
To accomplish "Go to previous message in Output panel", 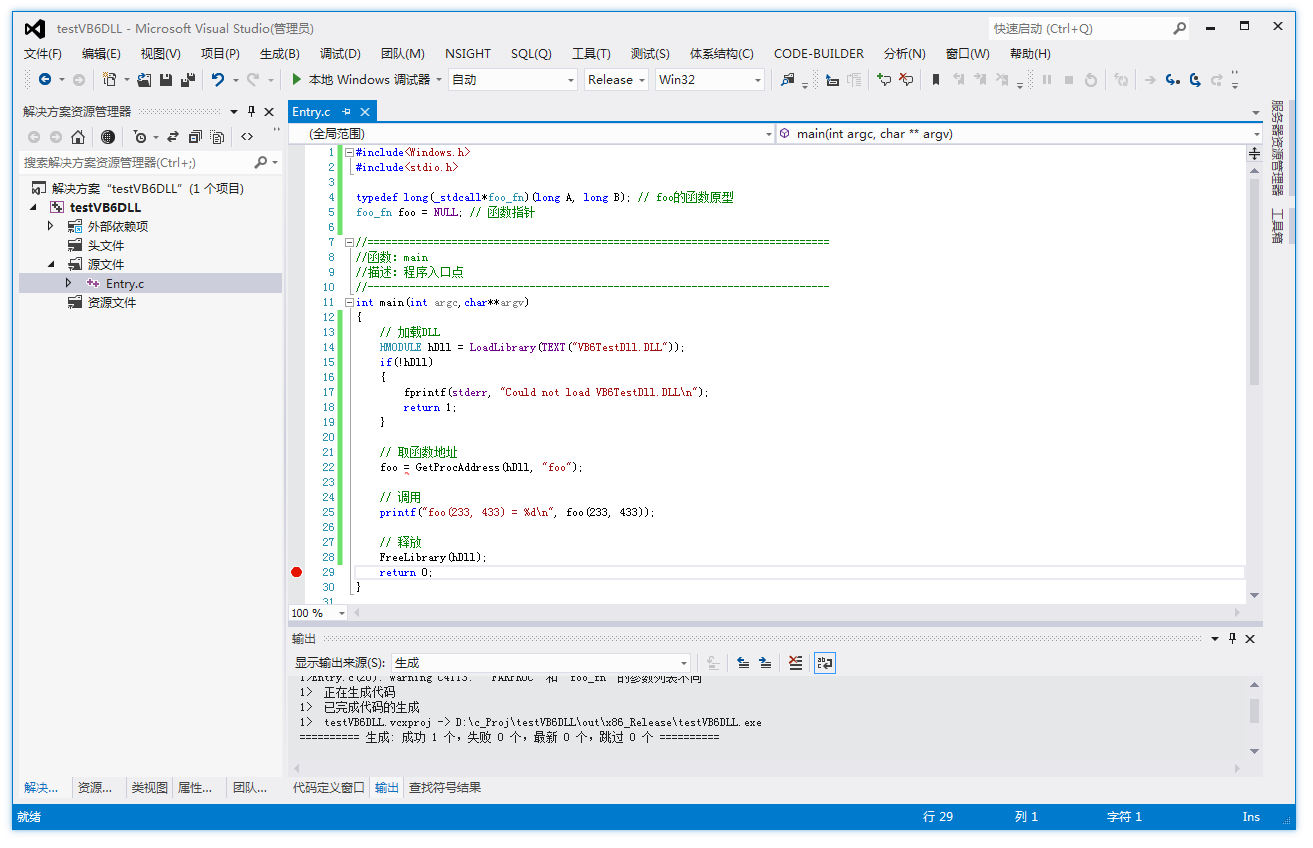I will coord(743,662).
